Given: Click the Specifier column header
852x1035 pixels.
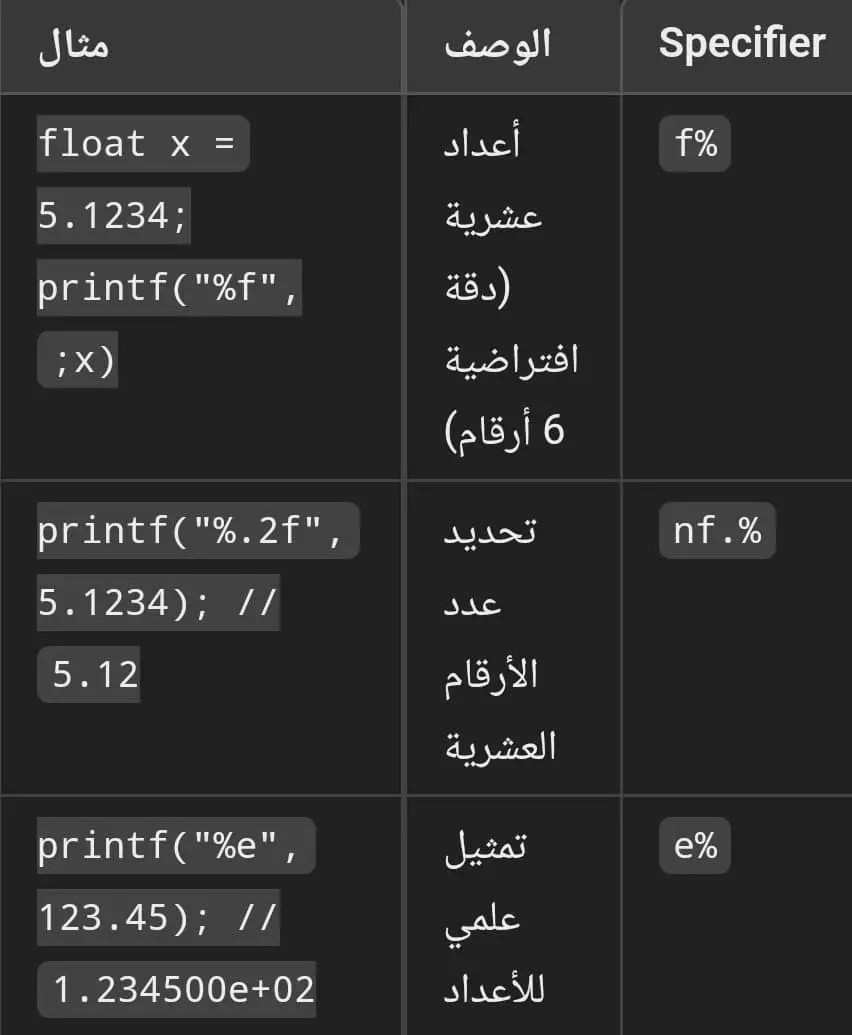Looking at the screenshot, I should pos(742,44).
